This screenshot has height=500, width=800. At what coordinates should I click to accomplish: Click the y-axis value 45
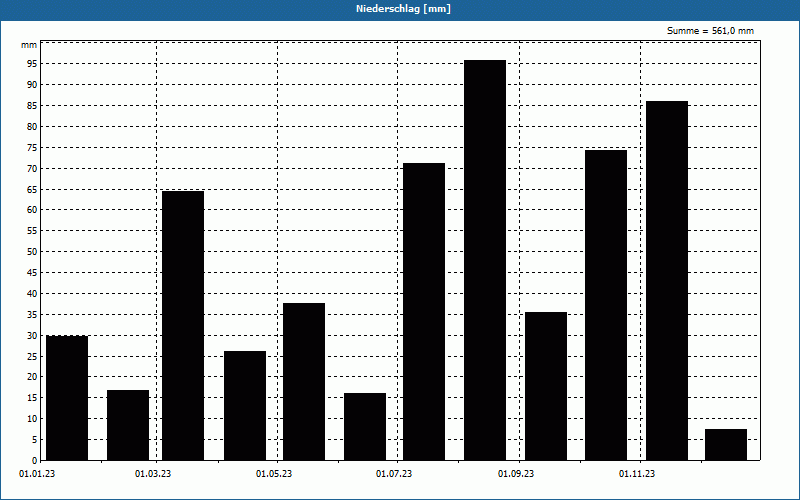tap(33, 272)
